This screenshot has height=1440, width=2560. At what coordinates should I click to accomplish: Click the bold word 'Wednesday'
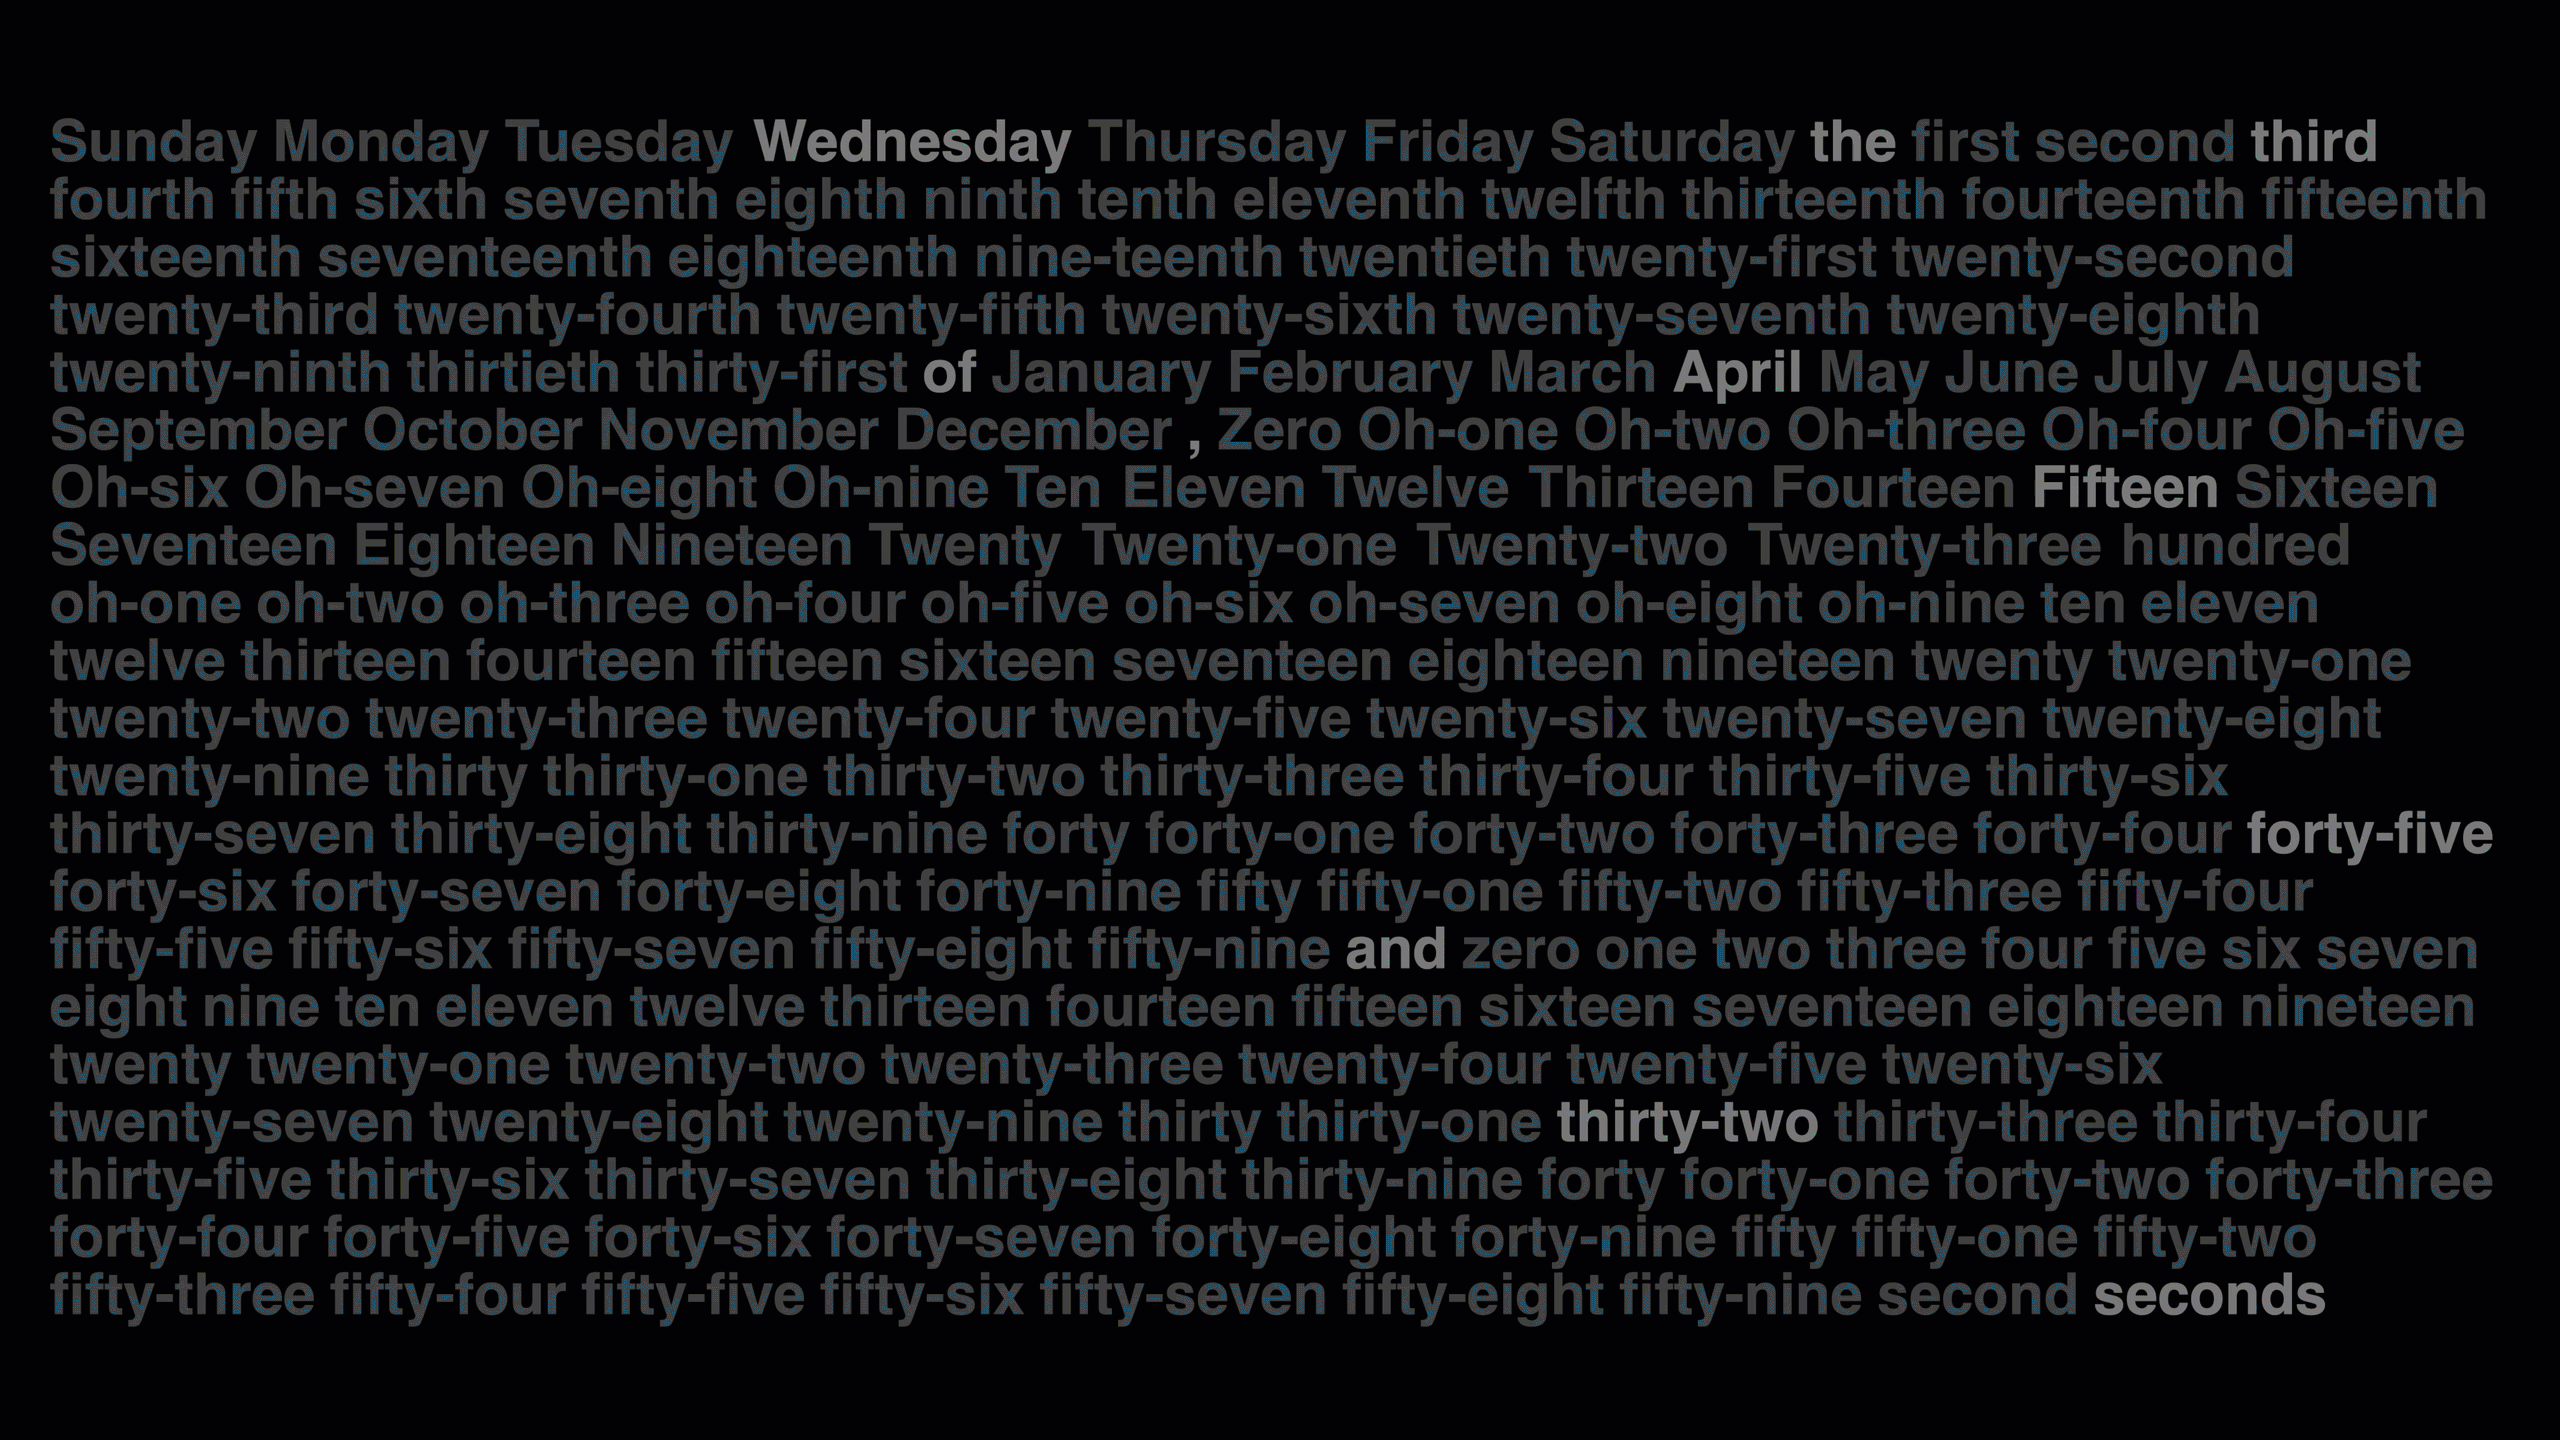(909, 141)
